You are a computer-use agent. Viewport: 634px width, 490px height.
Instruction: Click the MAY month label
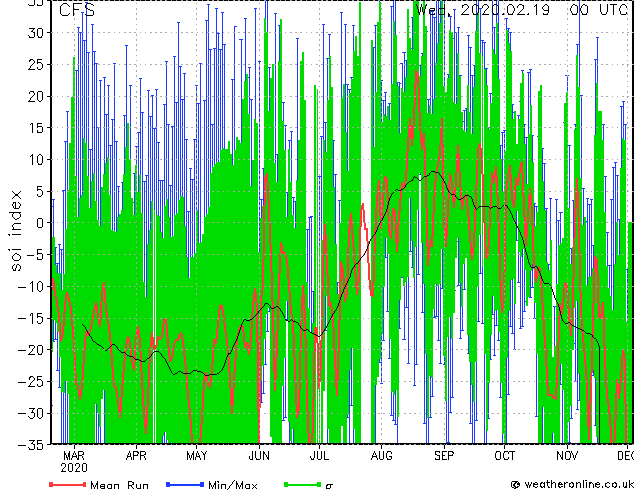point(197,456)
